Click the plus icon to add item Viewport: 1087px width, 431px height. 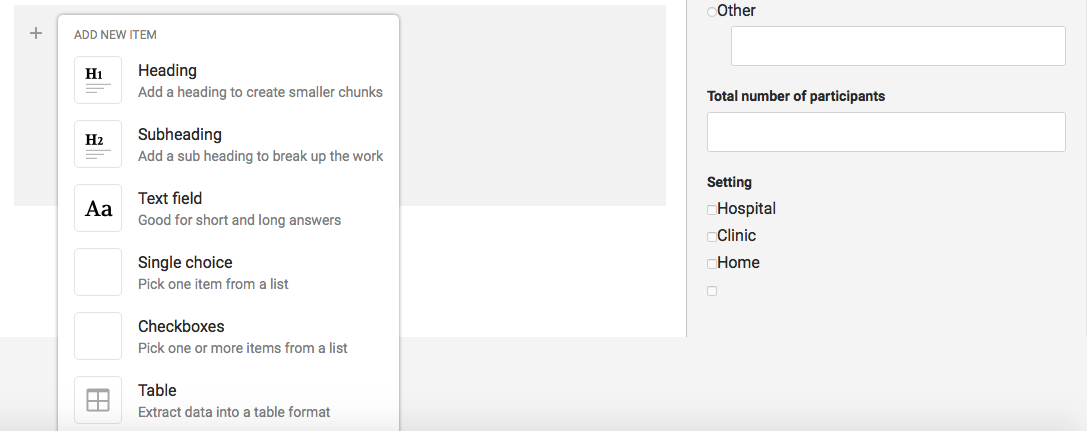36,33
